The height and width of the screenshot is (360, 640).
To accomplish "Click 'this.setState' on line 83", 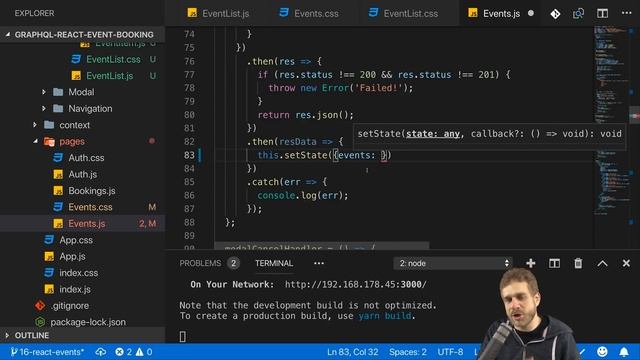I will (292, 155).
